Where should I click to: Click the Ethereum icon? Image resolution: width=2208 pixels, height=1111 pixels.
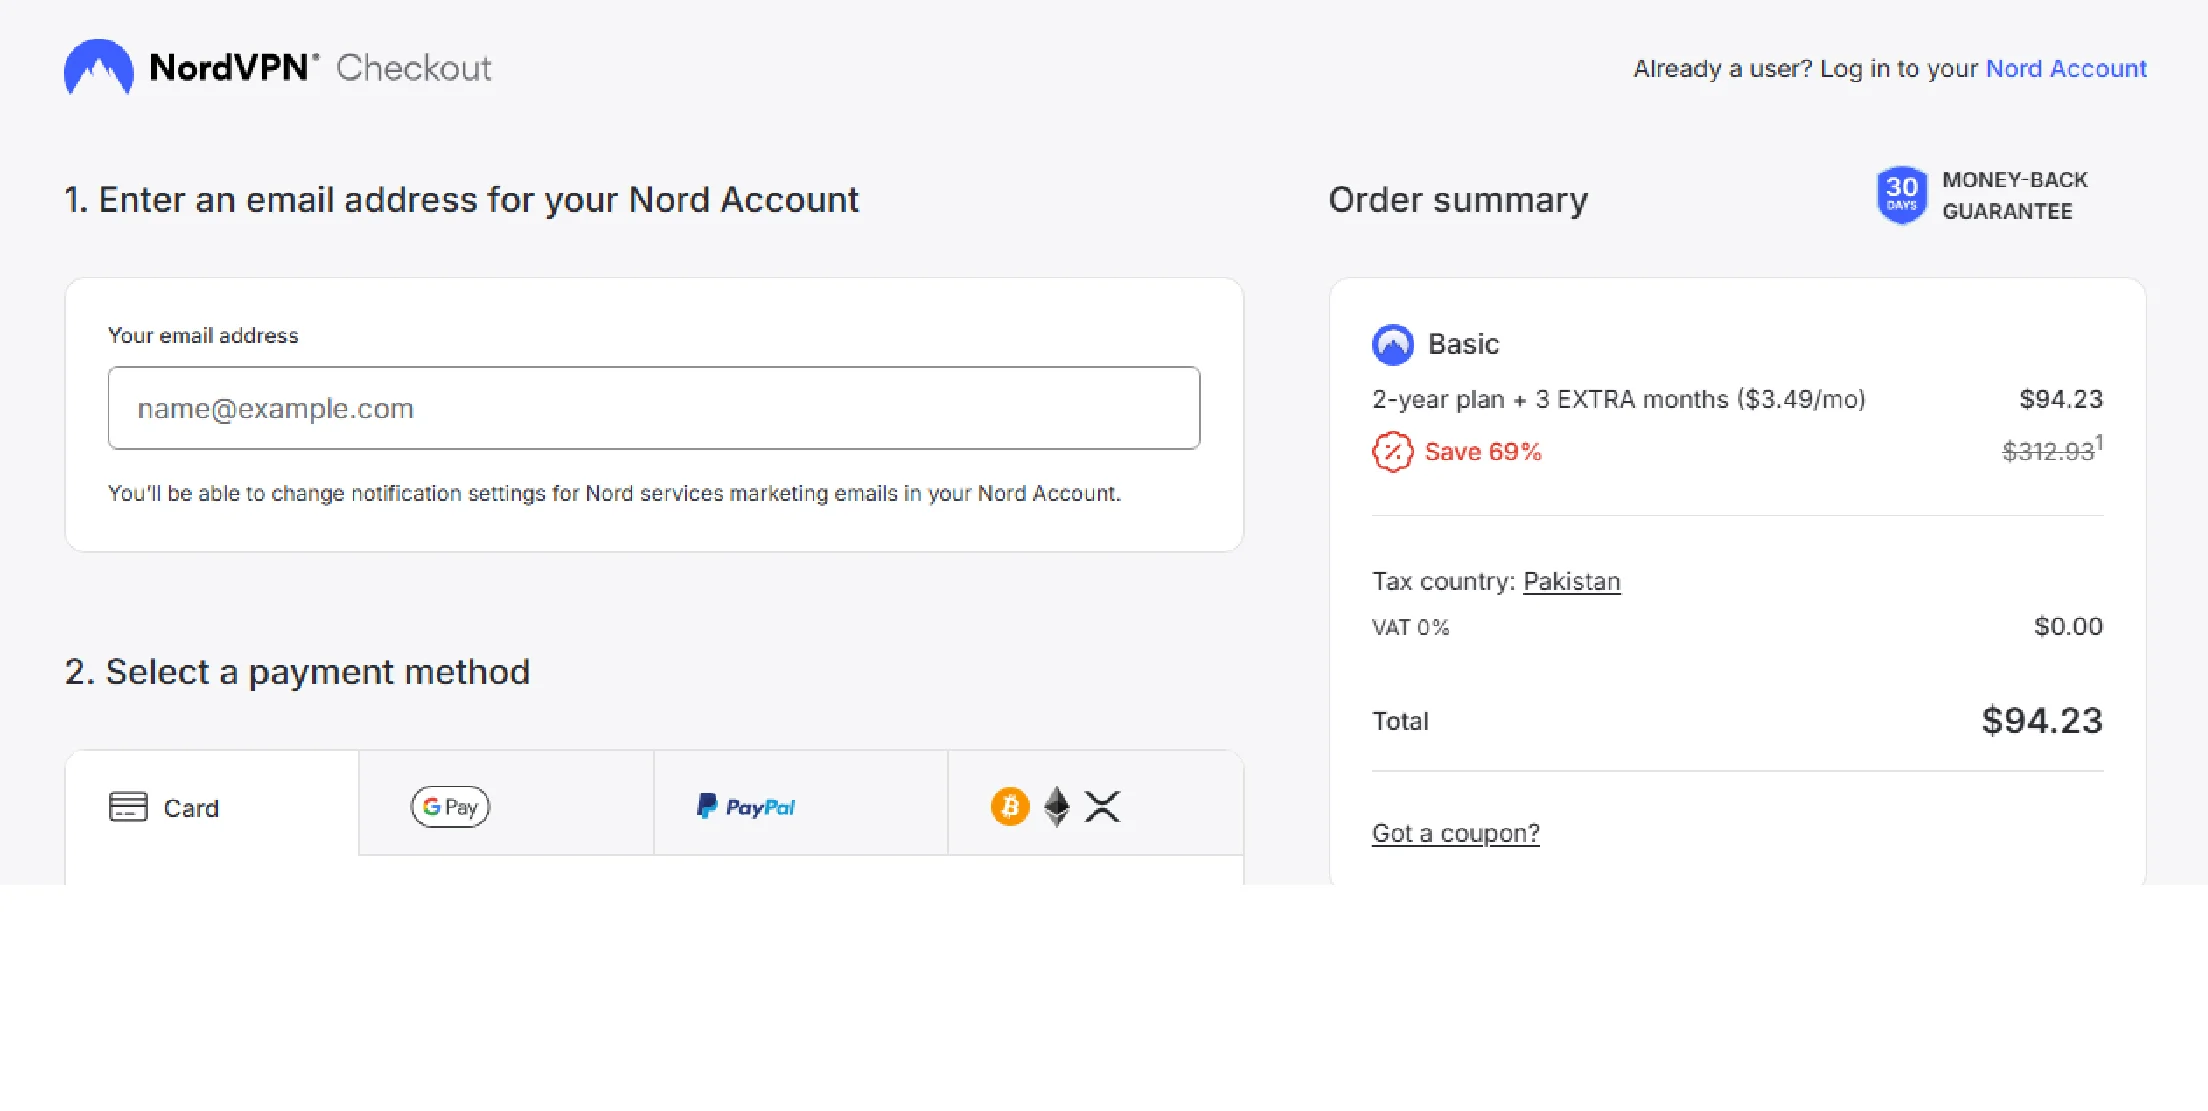(x=1057, y=806)
